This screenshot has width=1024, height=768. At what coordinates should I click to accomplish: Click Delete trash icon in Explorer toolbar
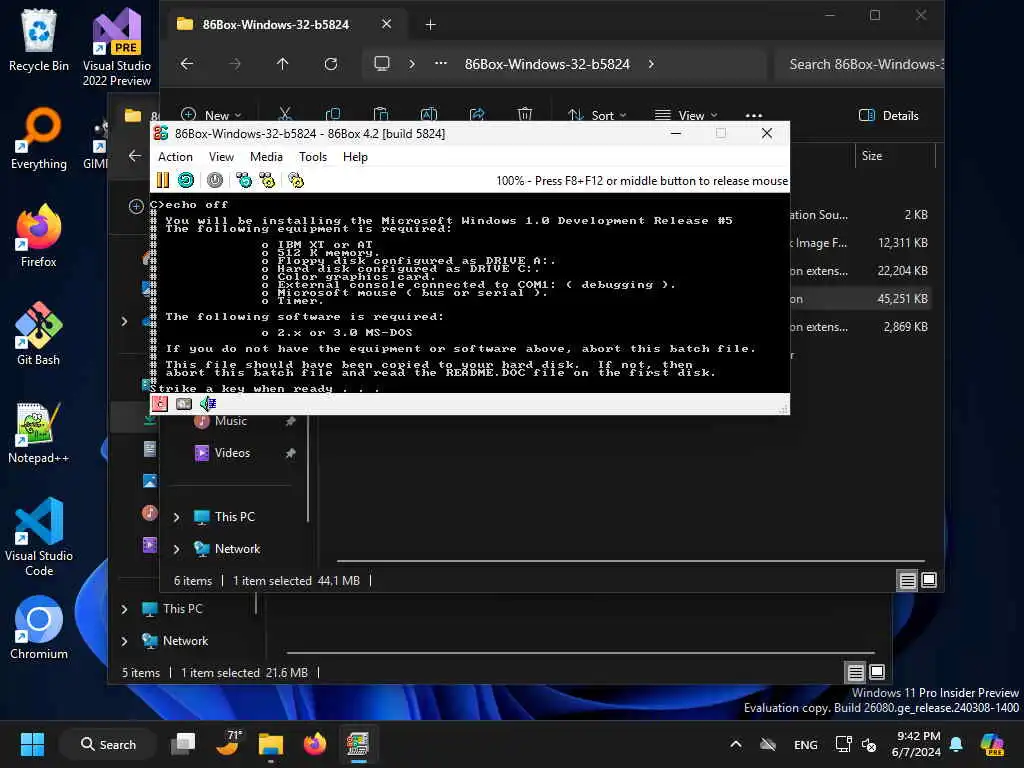pos(525,115)
